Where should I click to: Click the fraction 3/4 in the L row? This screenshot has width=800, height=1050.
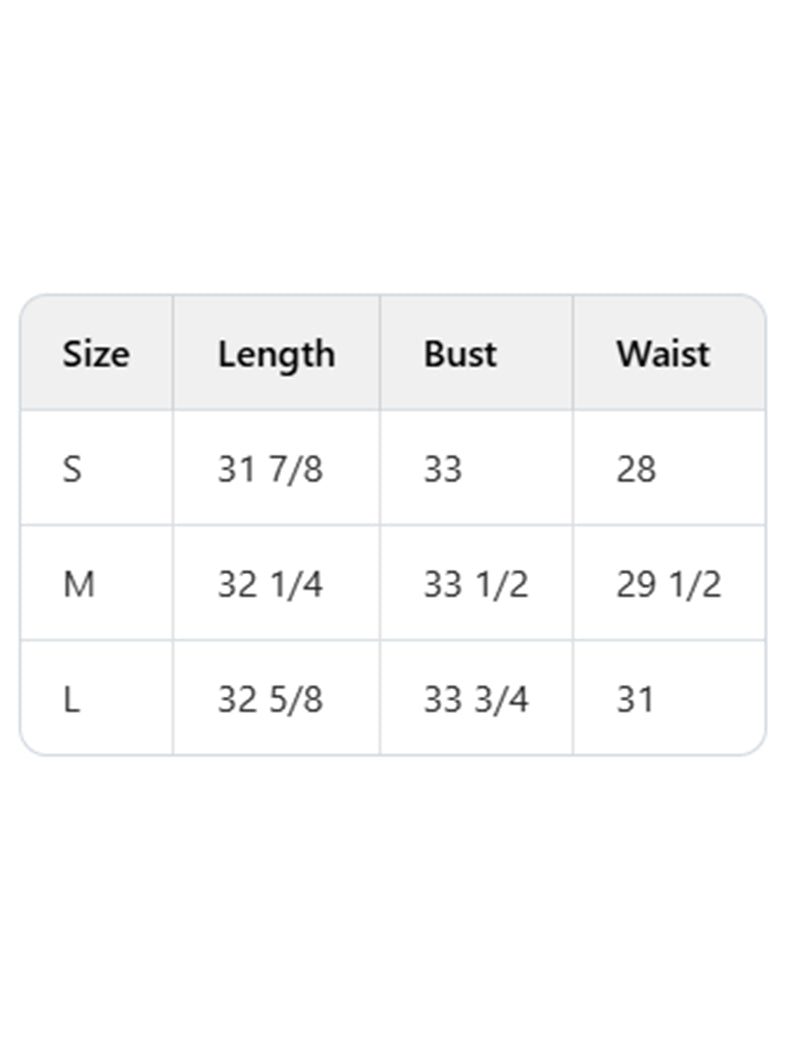click(500, 699)
